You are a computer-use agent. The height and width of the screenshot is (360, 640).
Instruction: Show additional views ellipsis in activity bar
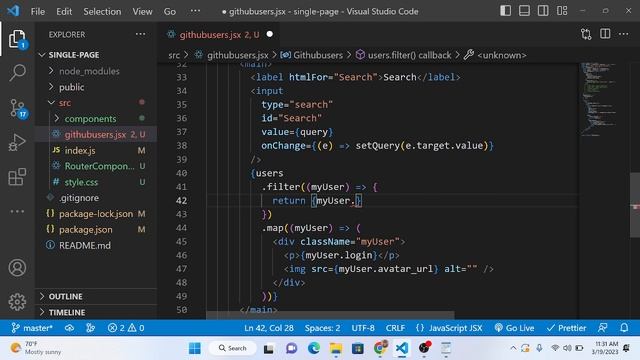click(17, 211)
